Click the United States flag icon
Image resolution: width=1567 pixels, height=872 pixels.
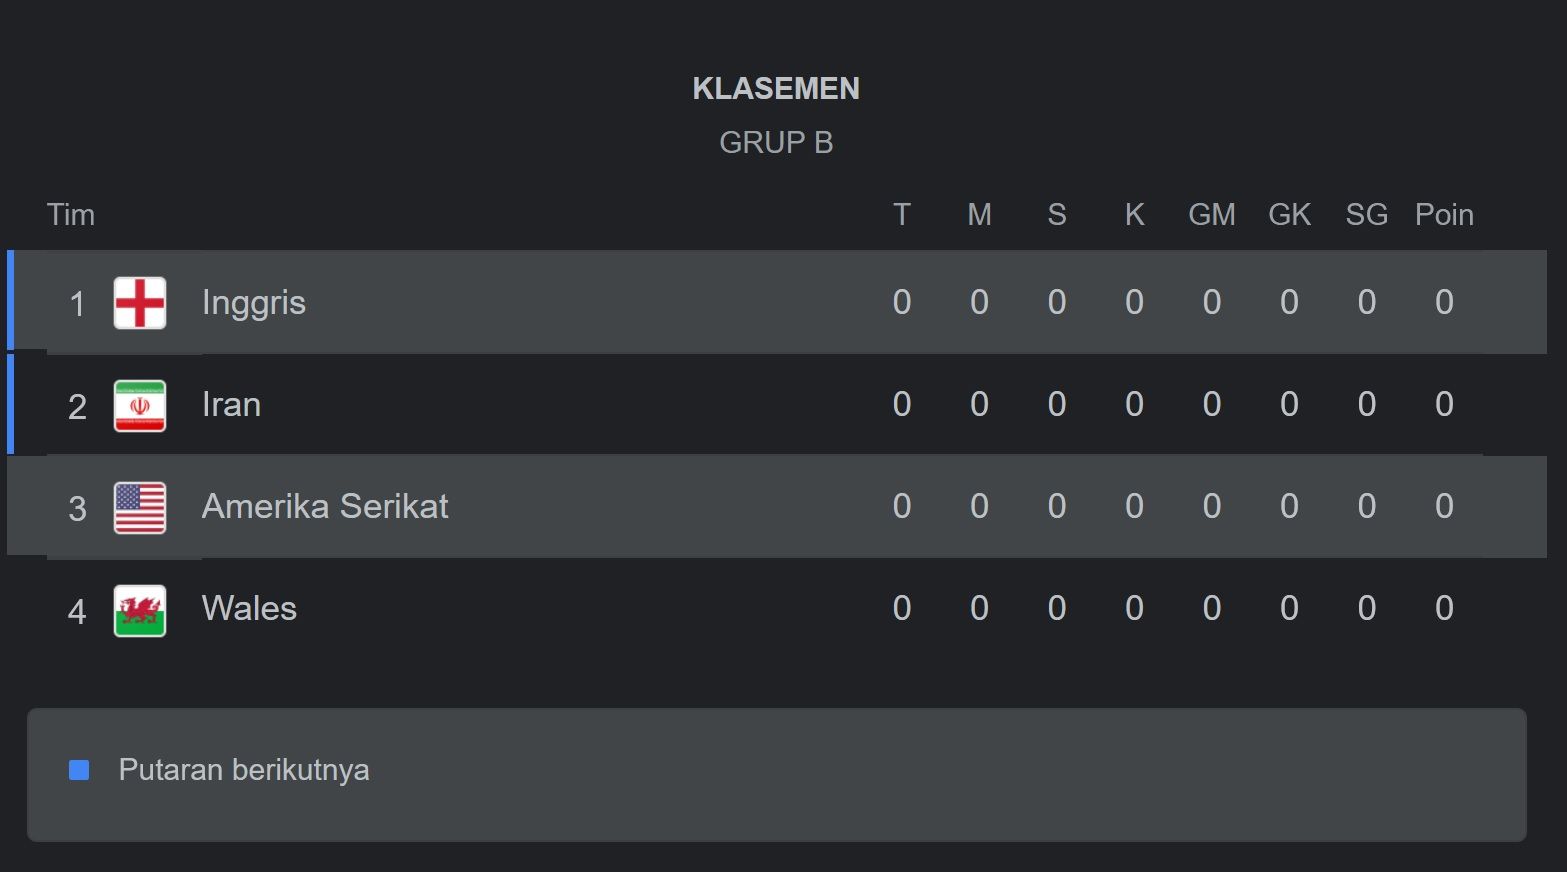click(140, 508)
